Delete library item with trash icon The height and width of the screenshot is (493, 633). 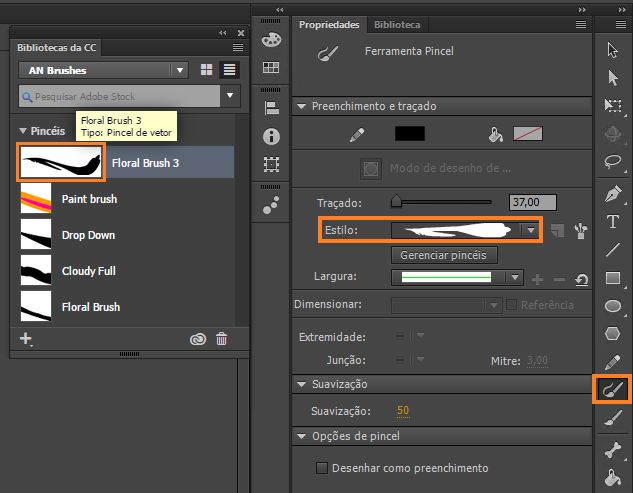pos(221,339)
